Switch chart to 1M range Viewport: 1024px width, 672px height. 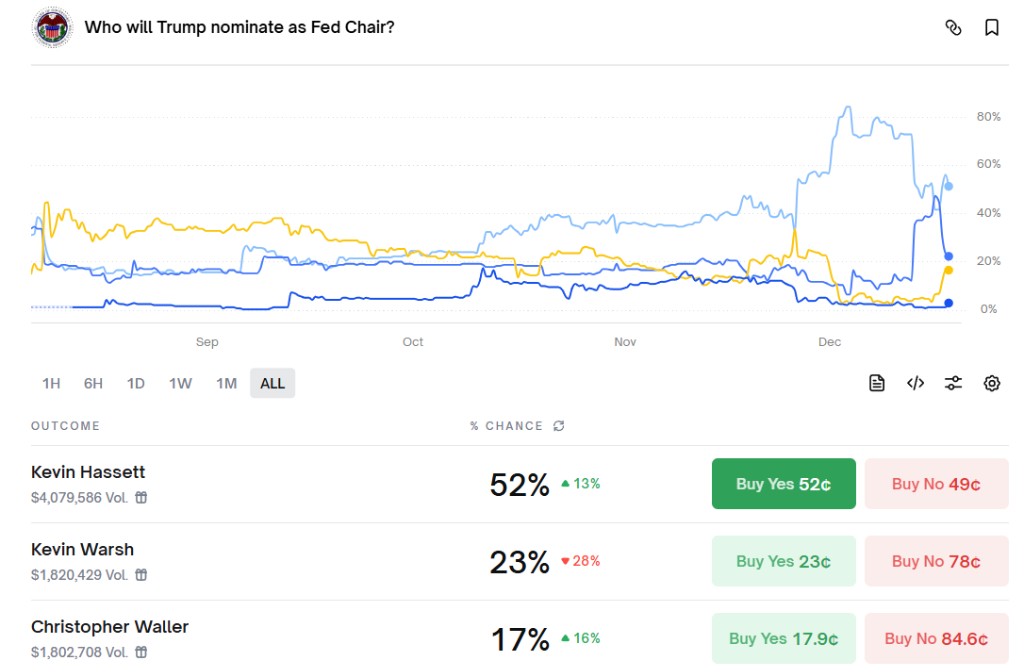226,383
